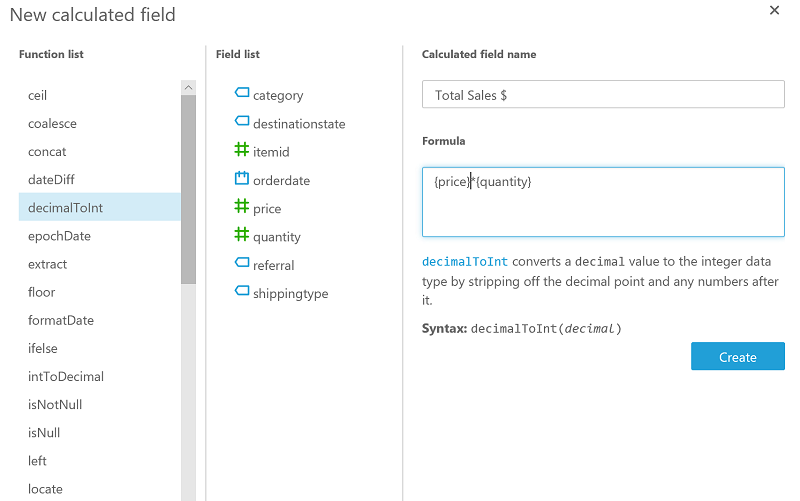This screenshot has height=501, width=800.
Task: Choose ifelse from the function list
Action: (42, 349)
